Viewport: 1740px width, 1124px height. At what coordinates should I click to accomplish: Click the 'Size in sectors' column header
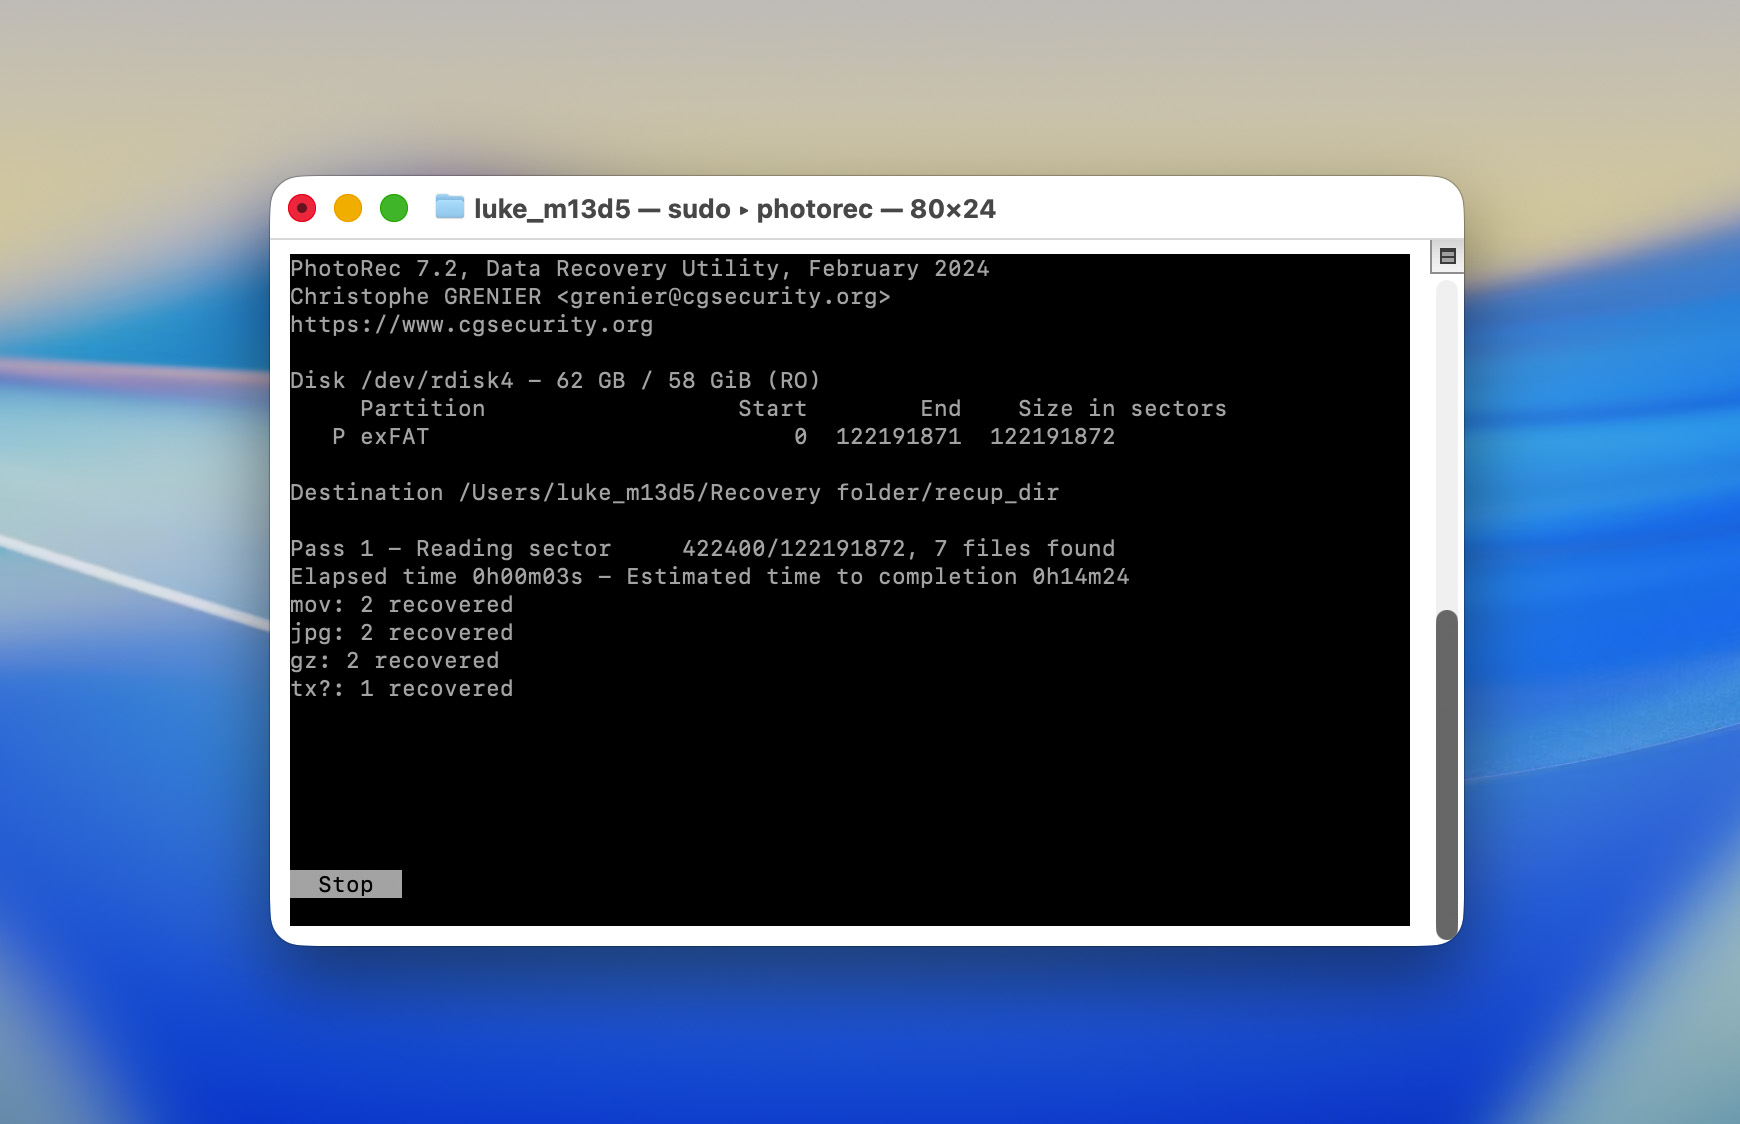point(1122,408)
